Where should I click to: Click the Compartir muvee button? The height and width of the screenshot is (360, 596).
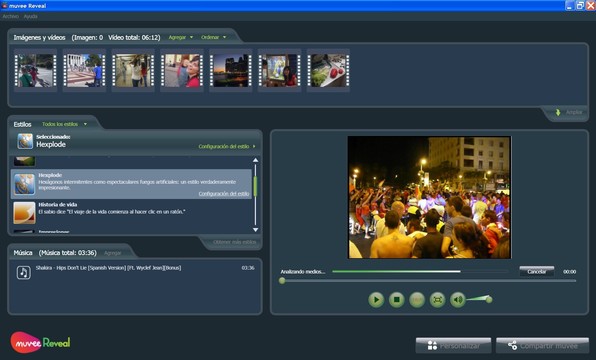(x=542, y=346)
